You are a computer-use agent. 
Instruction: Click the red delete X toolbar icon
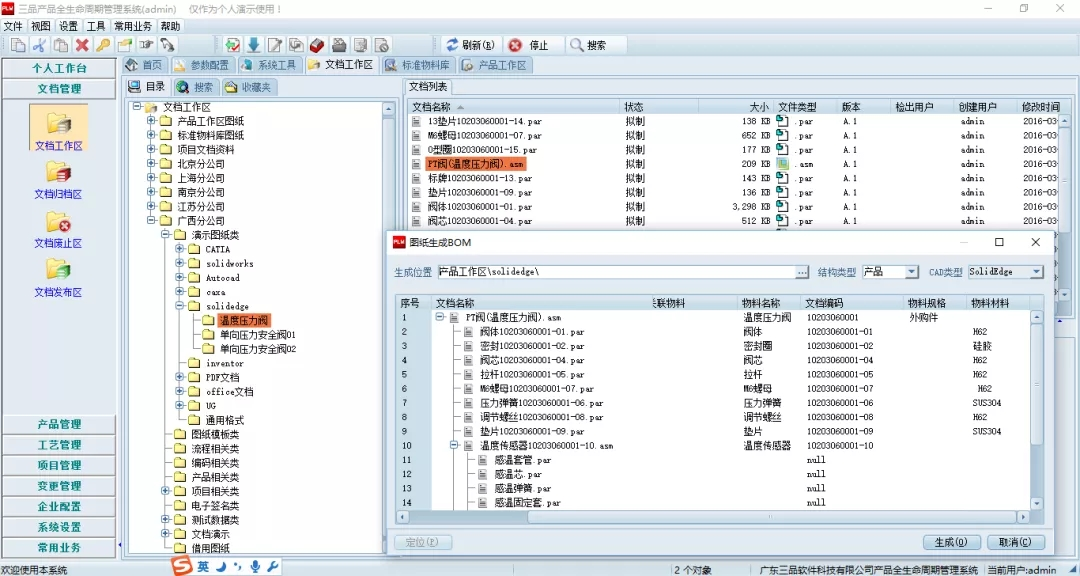[82, 45]
